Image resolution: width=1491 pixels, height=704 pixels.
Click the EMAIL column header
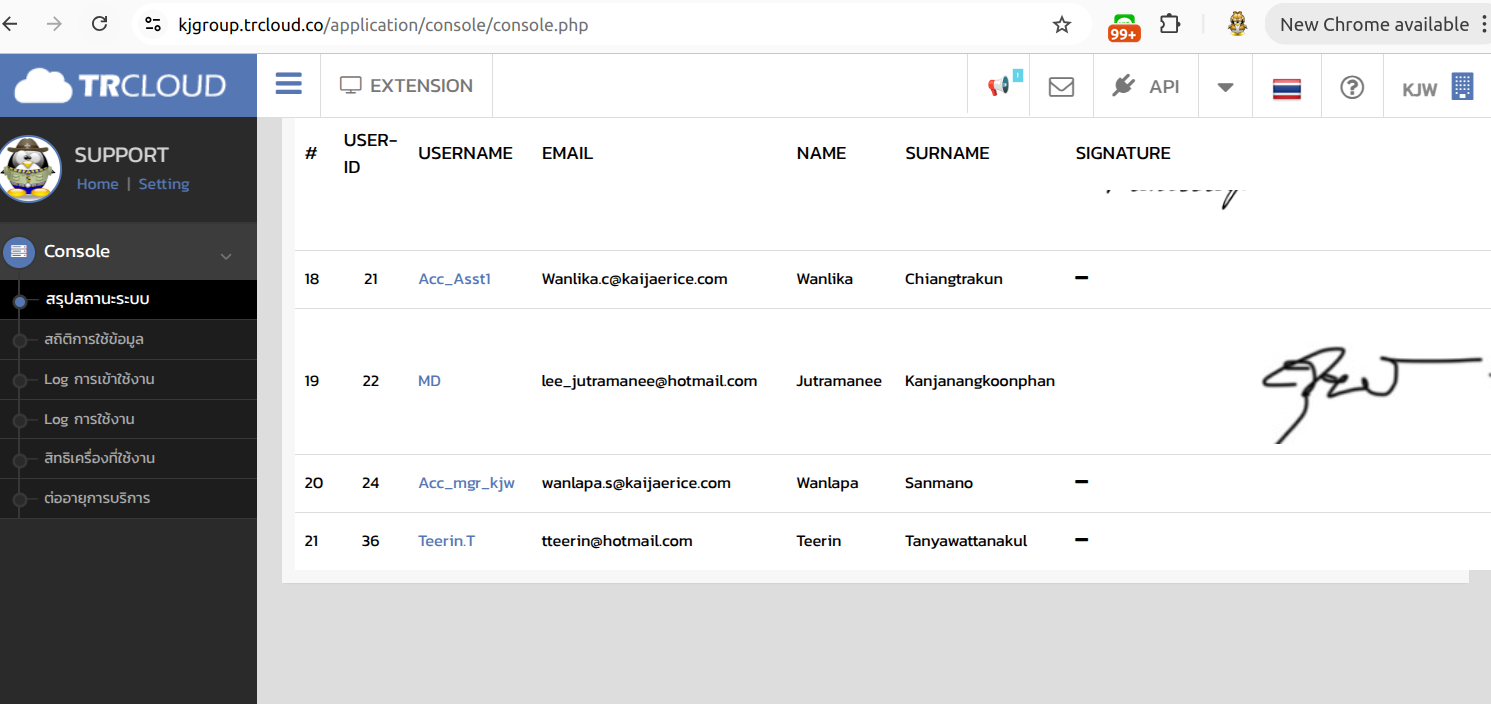click(567, 153)
